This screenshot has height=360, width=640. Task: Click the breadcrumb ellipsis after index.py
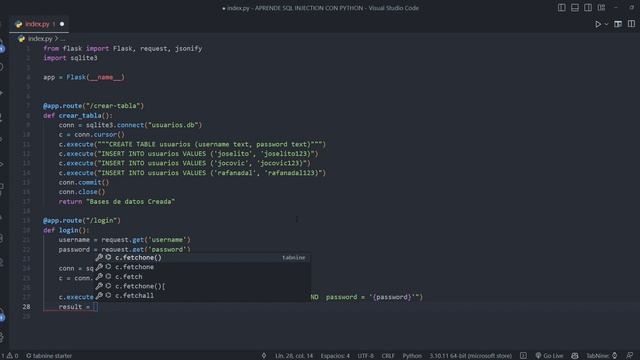[x=62, y=39]
